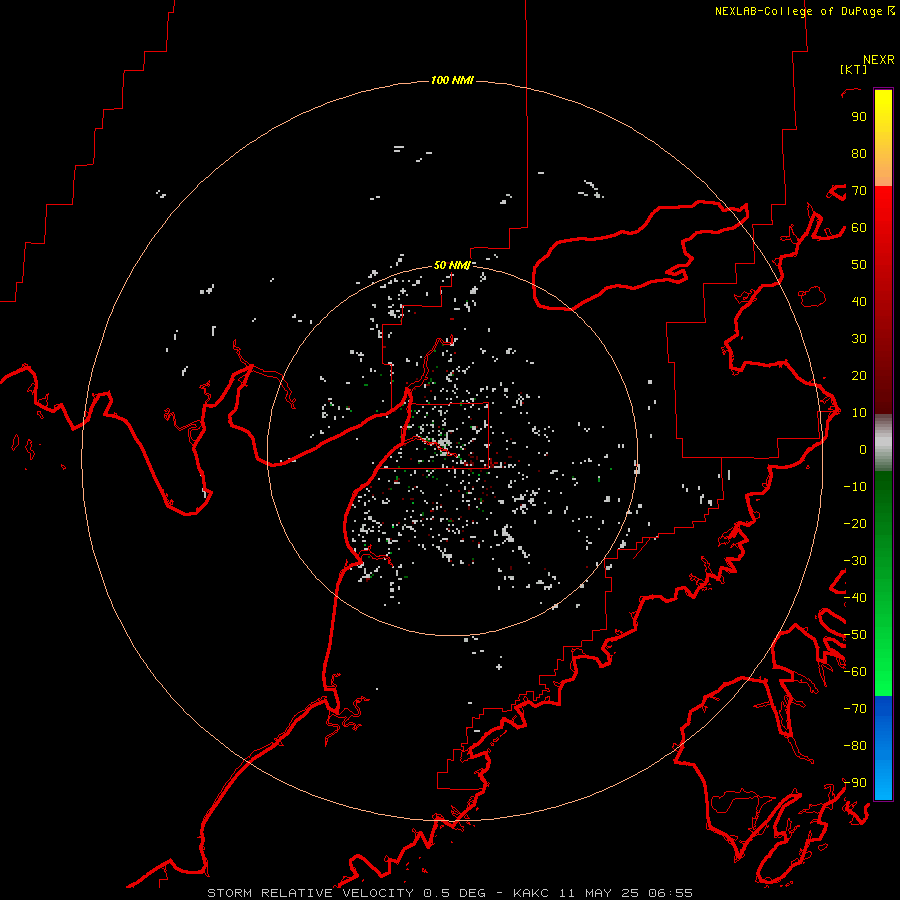
Task: Click the 90 value on velocity scale
Action: tap(859, 117)
